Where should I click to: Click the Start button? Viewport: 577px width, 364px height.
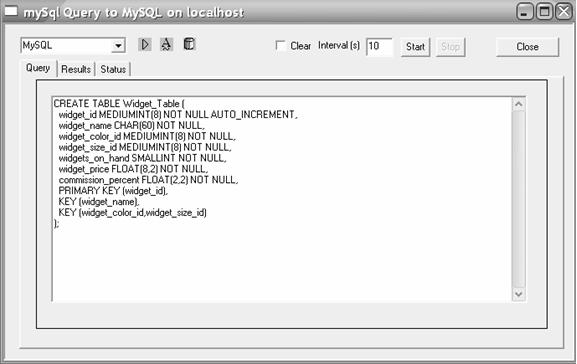415,47
